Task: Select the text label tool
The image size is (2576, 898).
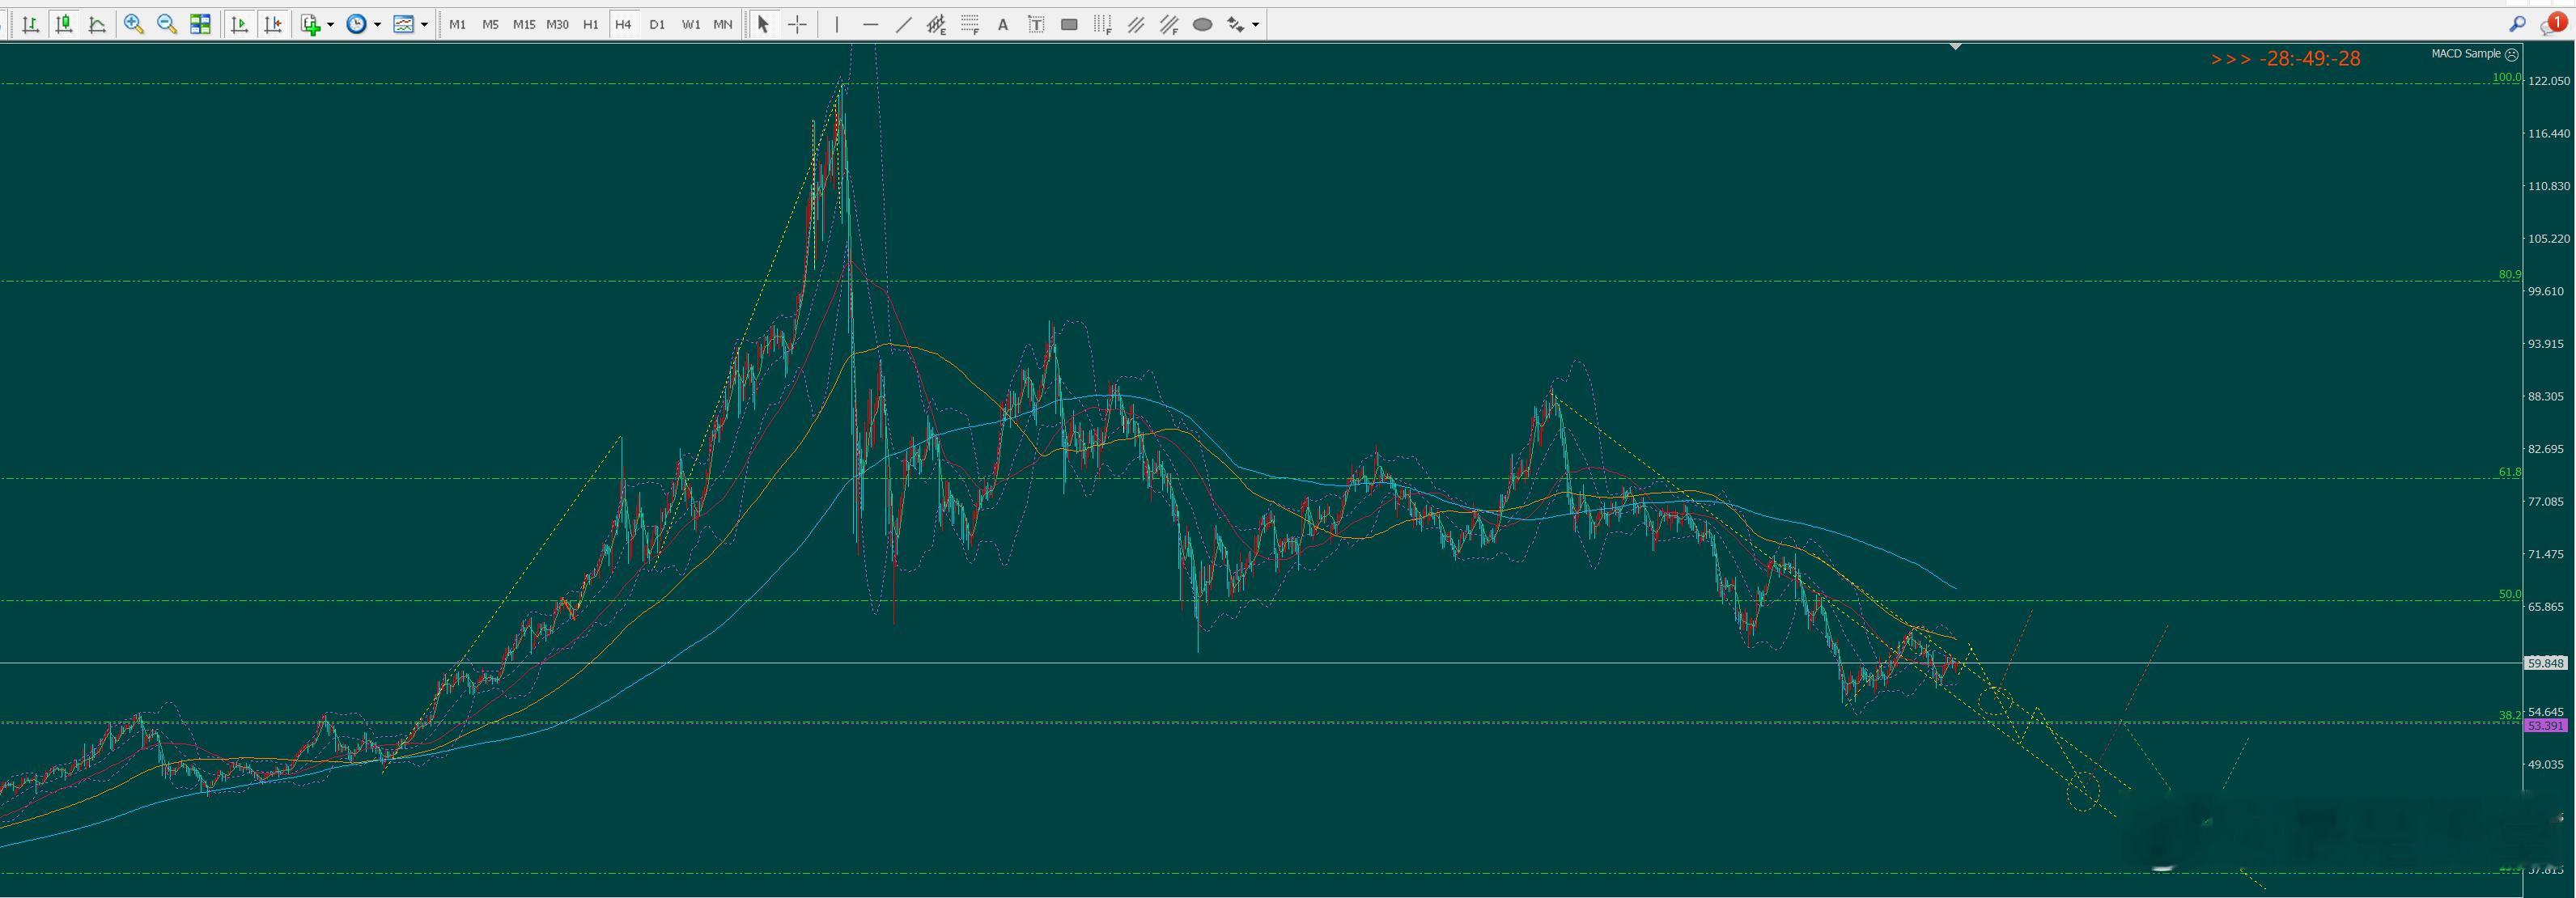Action: click(x=1036, y=24)
